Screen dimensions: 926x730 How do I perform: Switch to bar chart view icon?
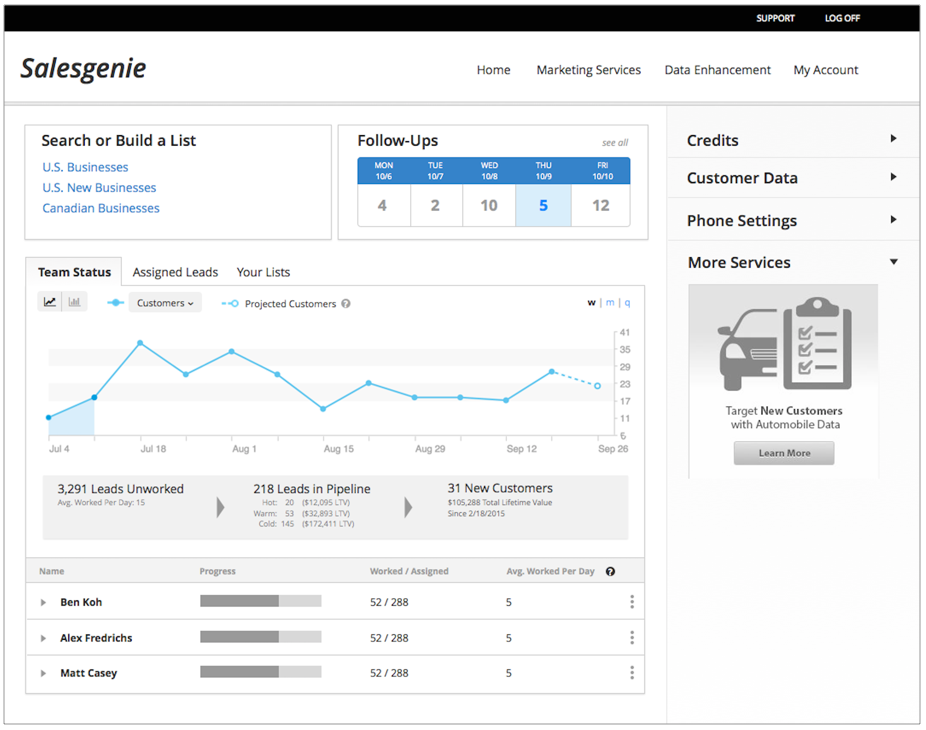tap(74, 302)
